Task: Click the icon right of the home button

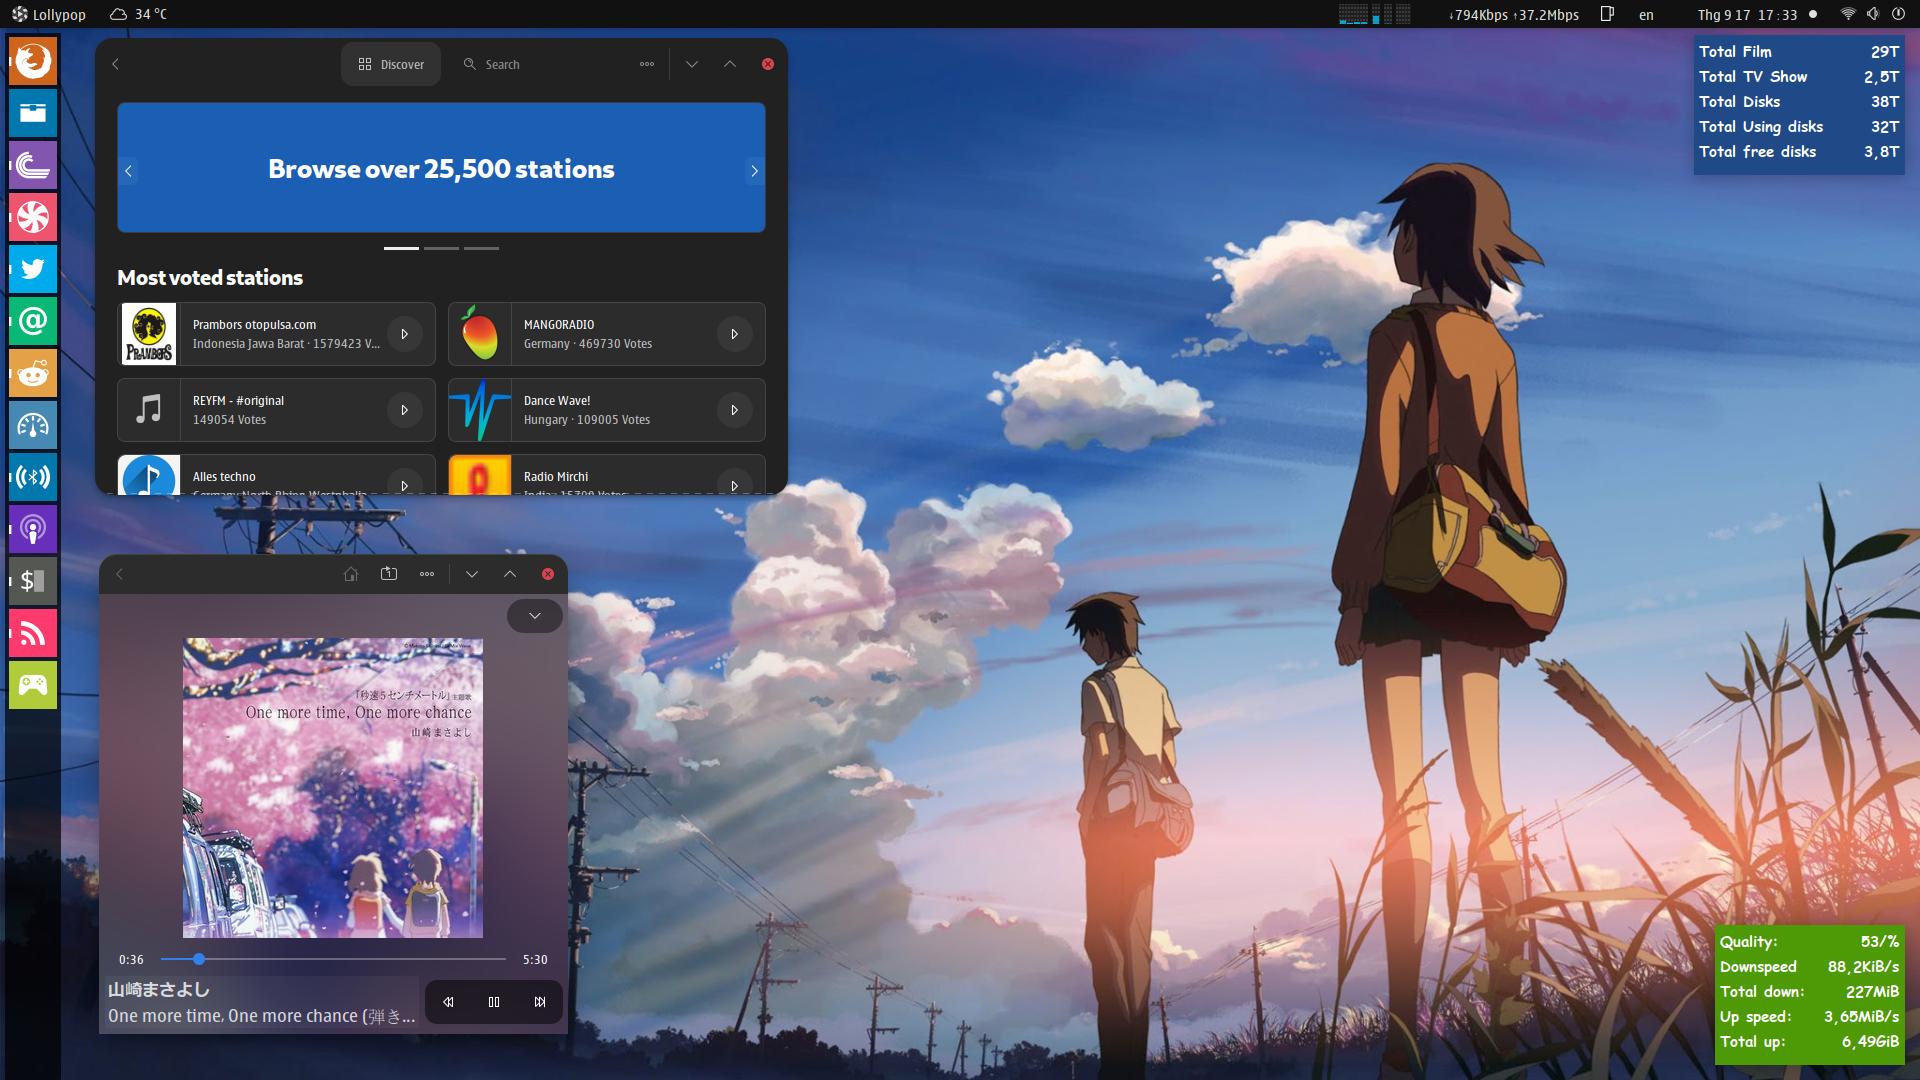Action: tap(389, 574)
